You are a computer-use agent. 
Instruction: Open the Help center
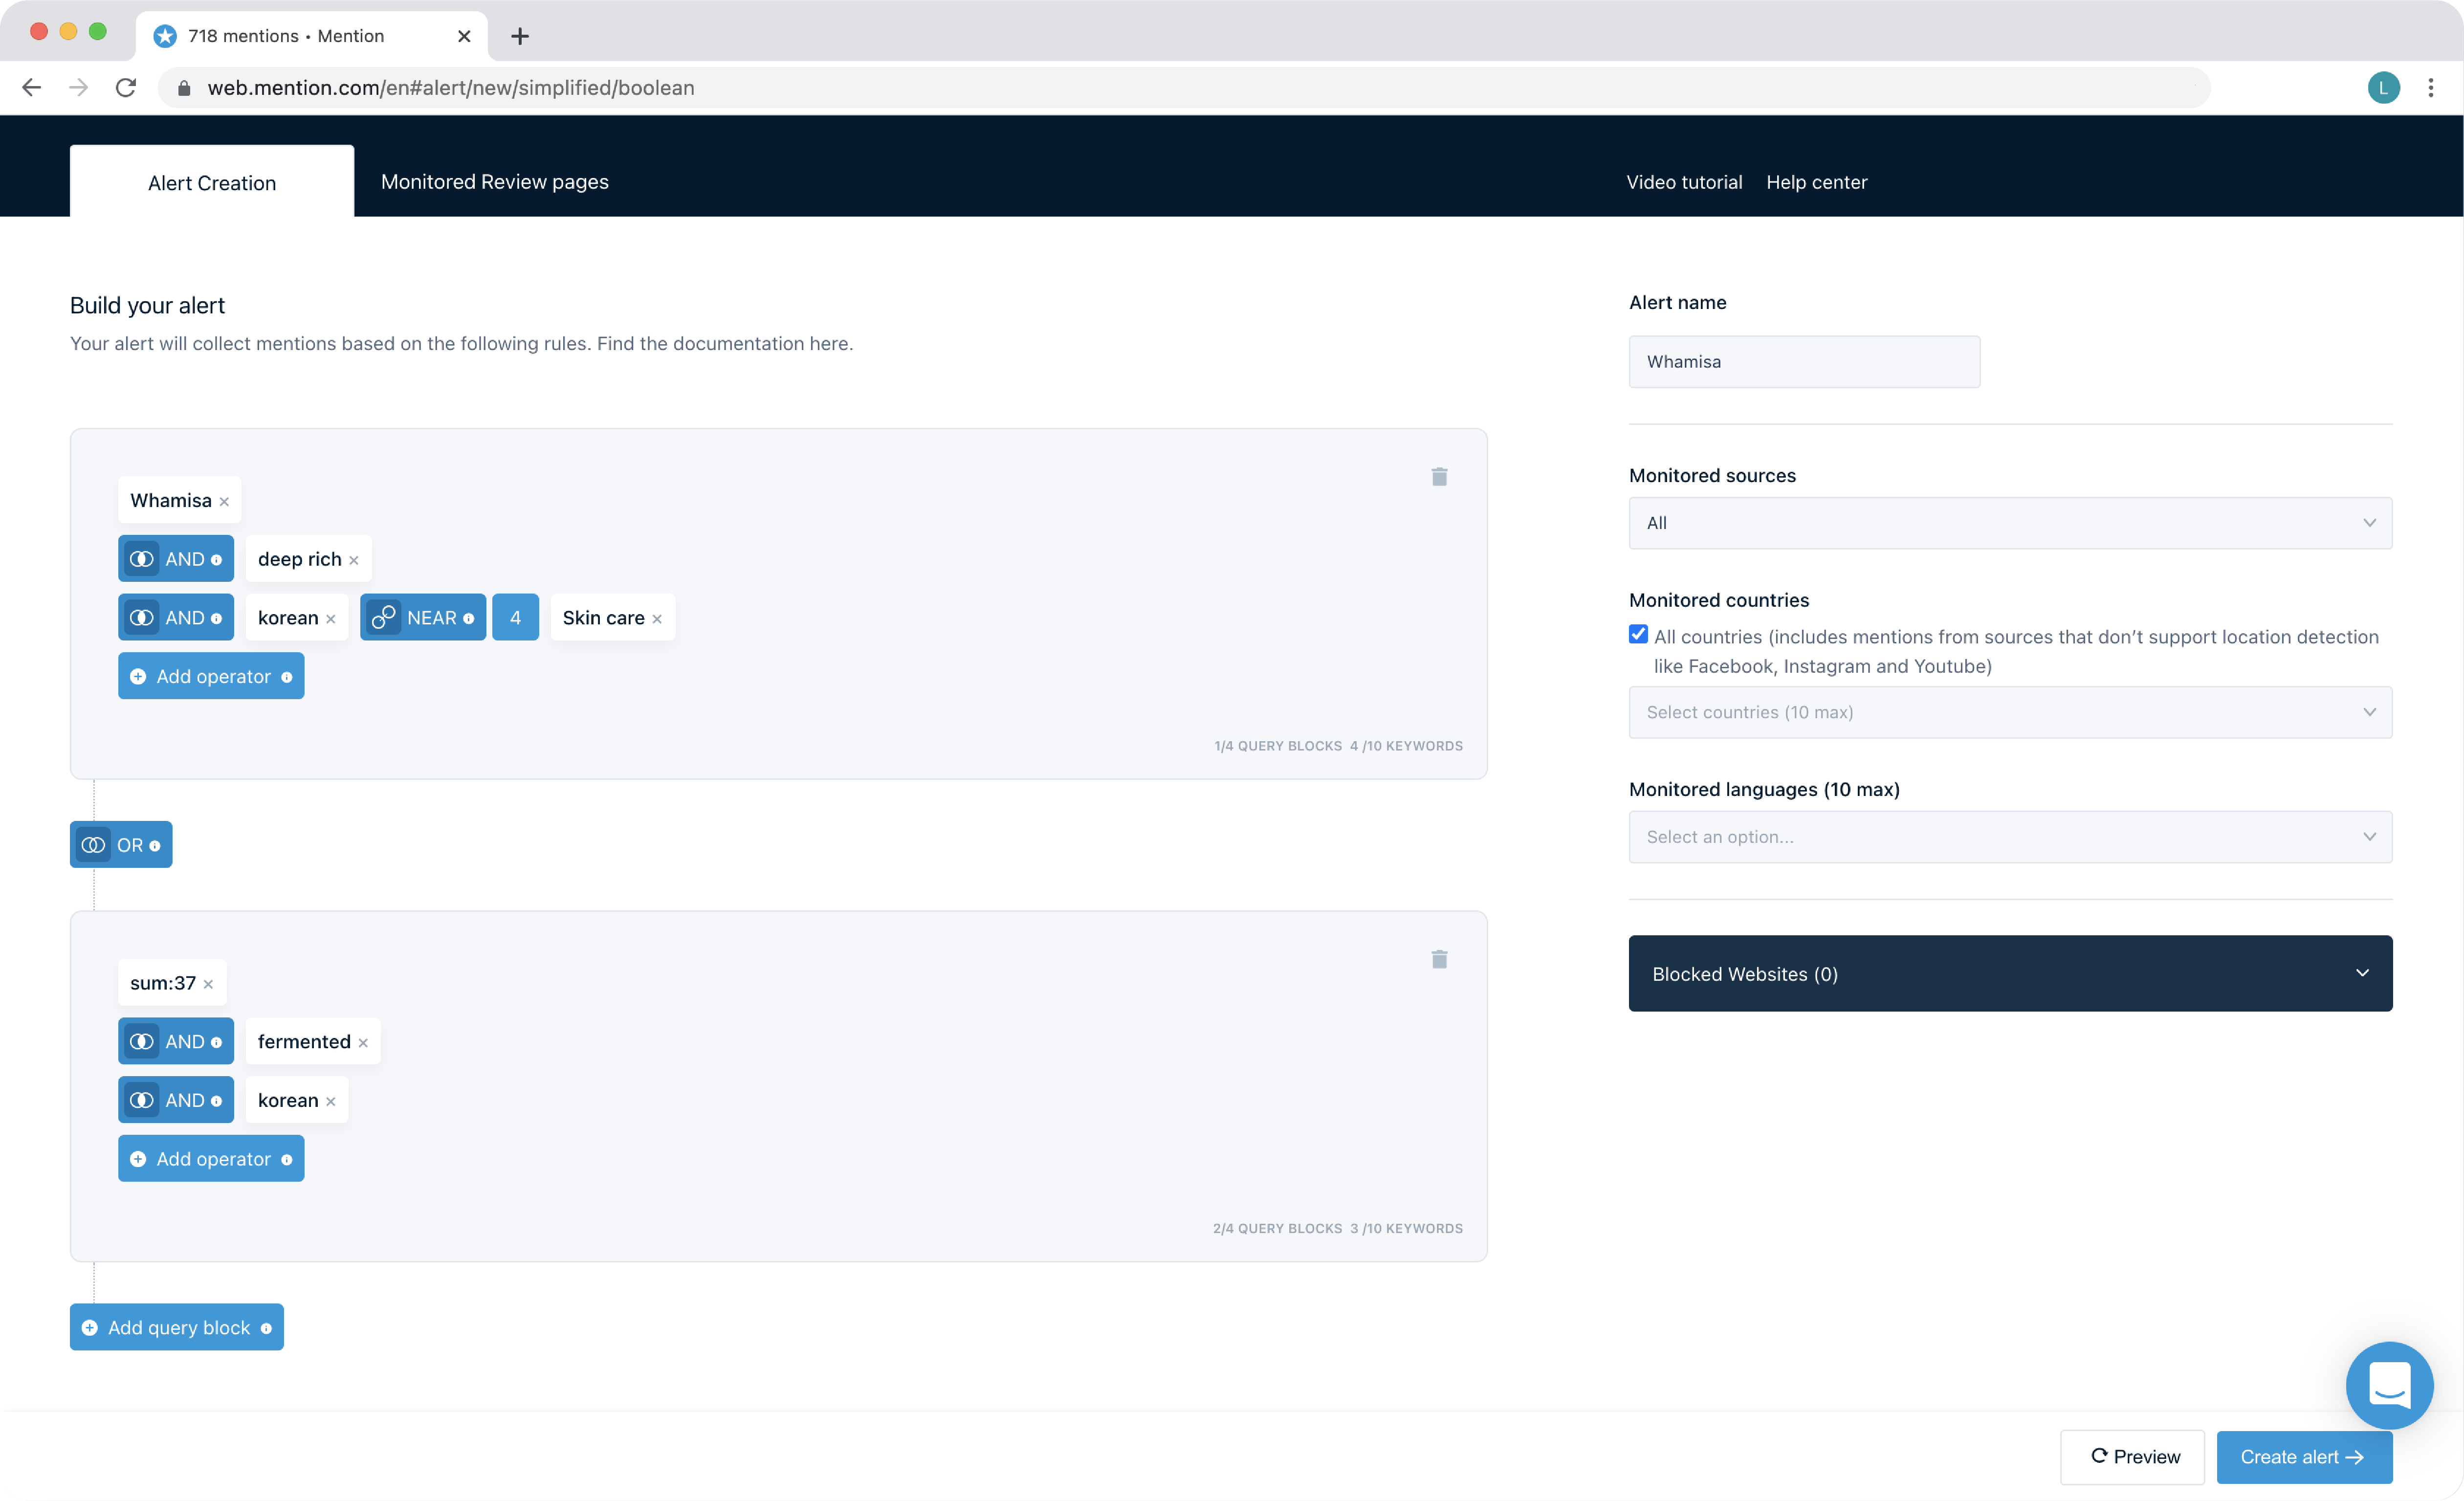click(x=1816, y=182)
